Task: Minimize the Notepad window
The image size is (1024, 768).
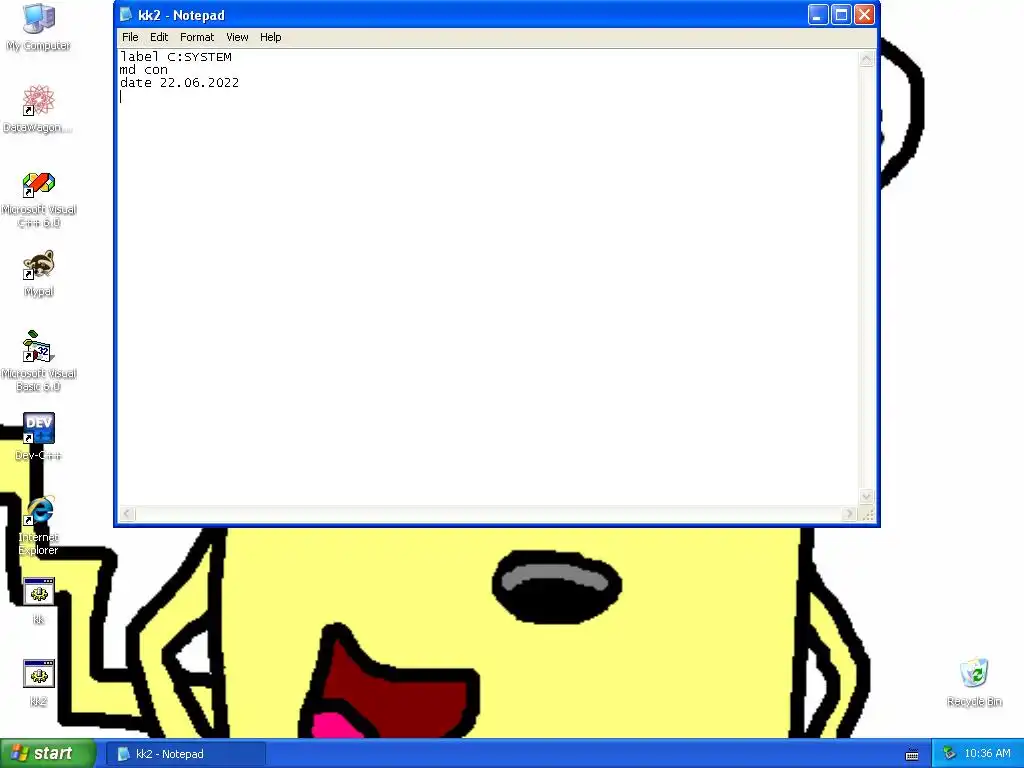Action: (x=818, y=14)
